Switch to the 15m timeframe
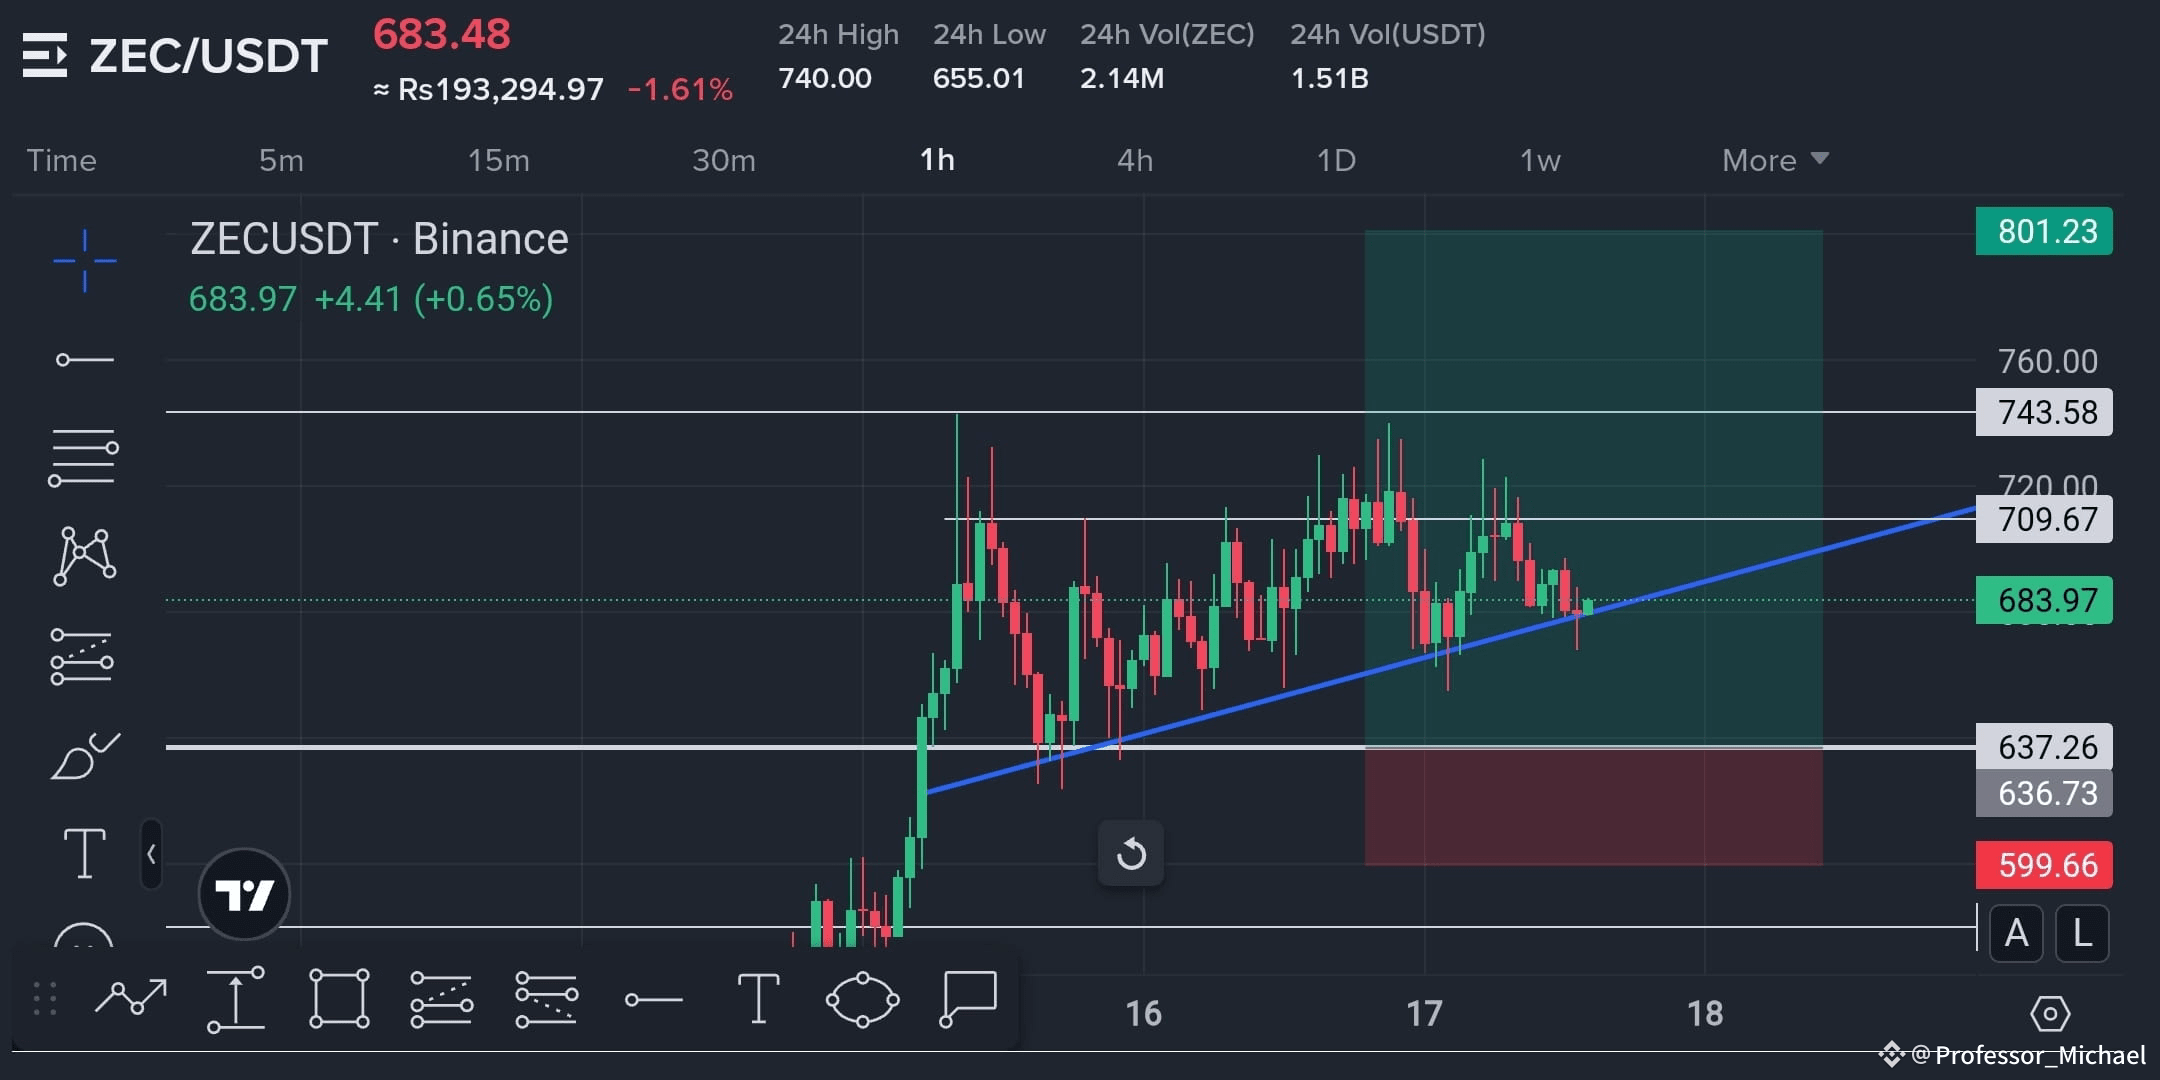 tap(499, 160)
